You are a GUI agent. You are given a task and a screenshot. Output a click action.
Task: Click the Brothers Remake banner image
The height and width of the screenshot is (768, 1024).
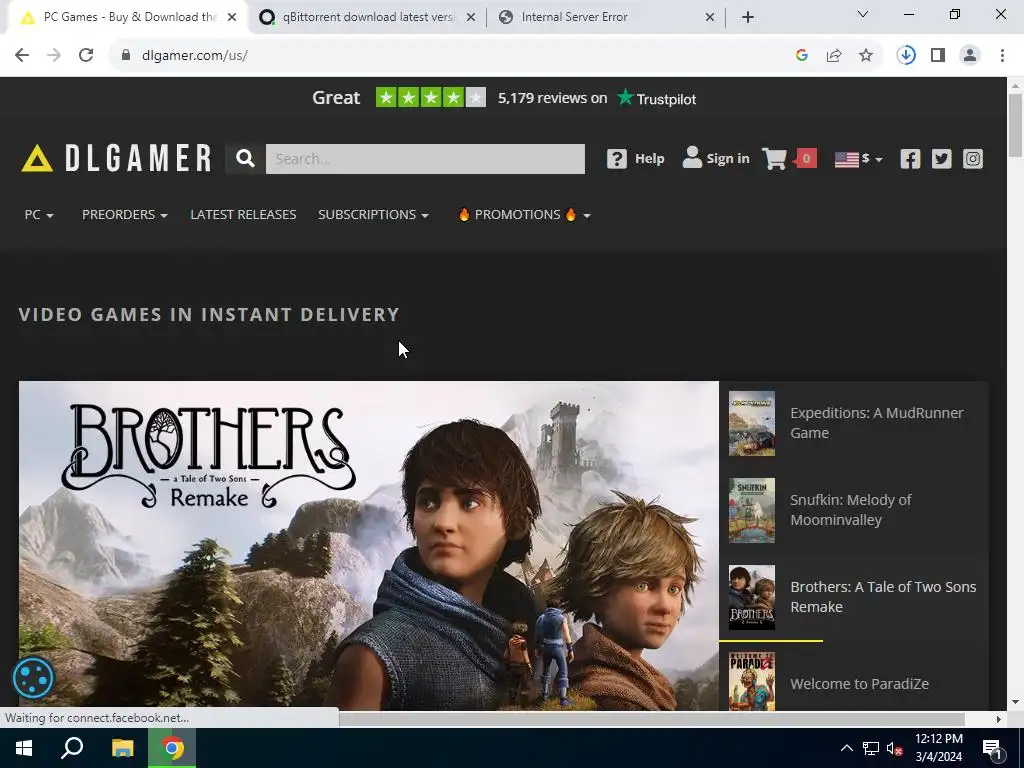(x=368, y=546)
